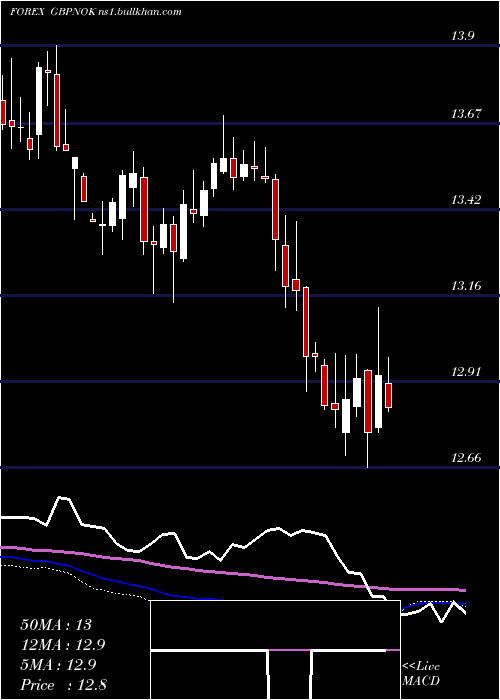Click the Price : 12.8 reading
500x700 pixels.
[x=63, y=685]
